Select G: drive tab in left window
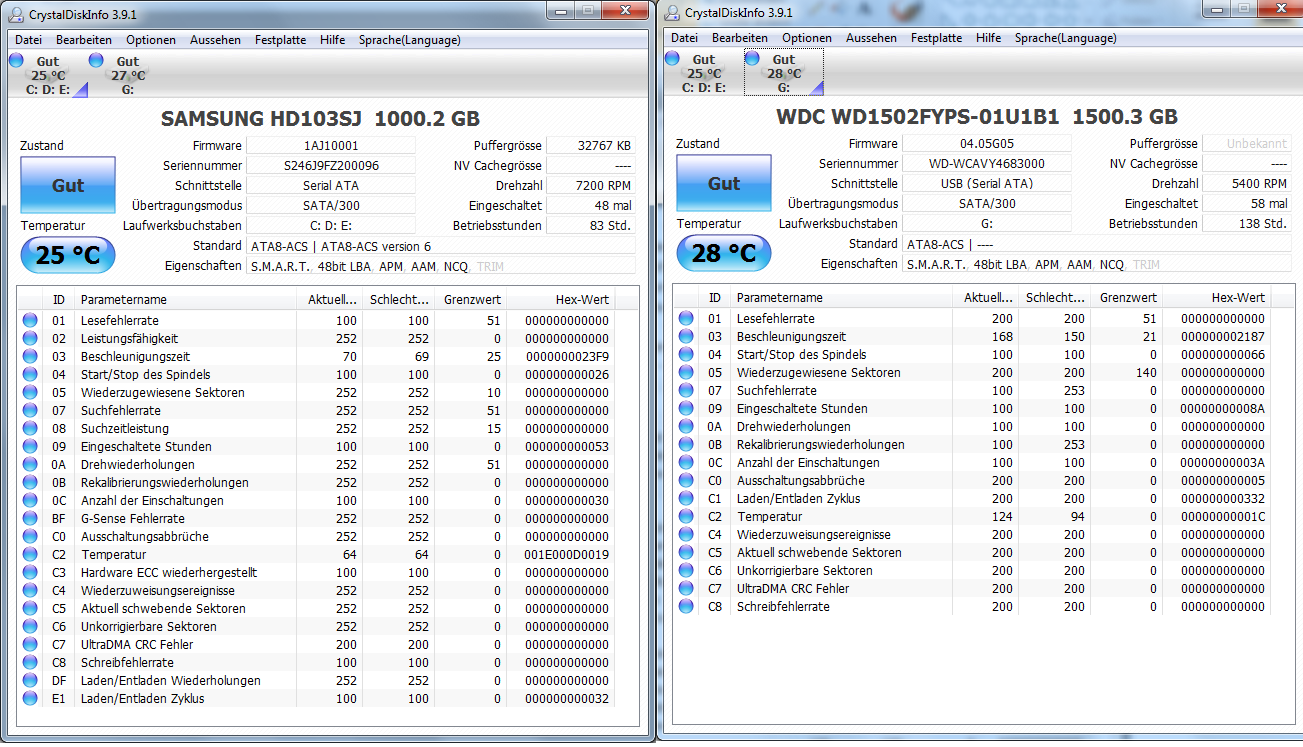 click(x=127, y=75)
